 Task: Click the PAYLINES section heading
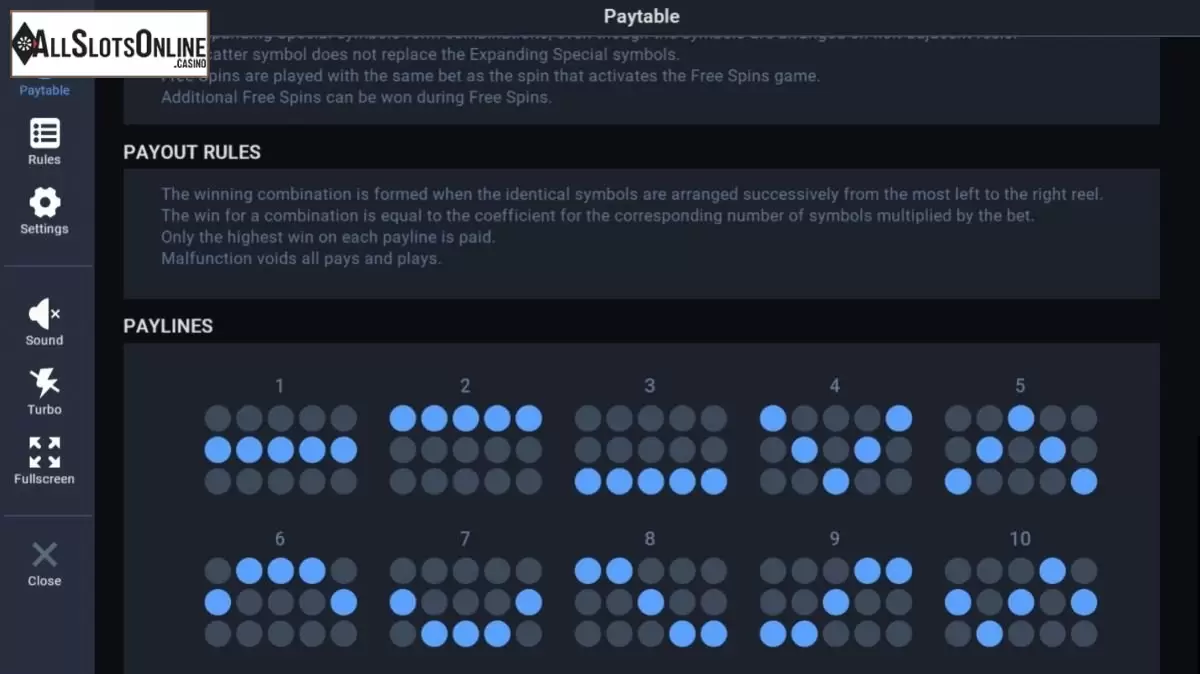(x=168, y=326)
